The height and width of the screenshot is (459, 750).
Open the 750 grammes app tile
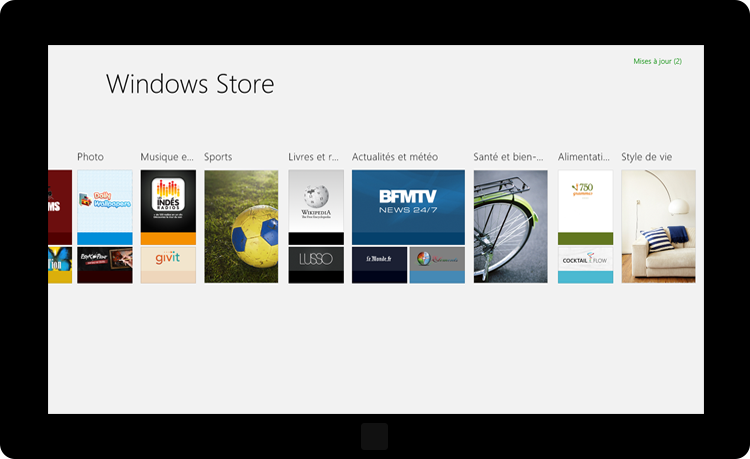click(585, 207)
